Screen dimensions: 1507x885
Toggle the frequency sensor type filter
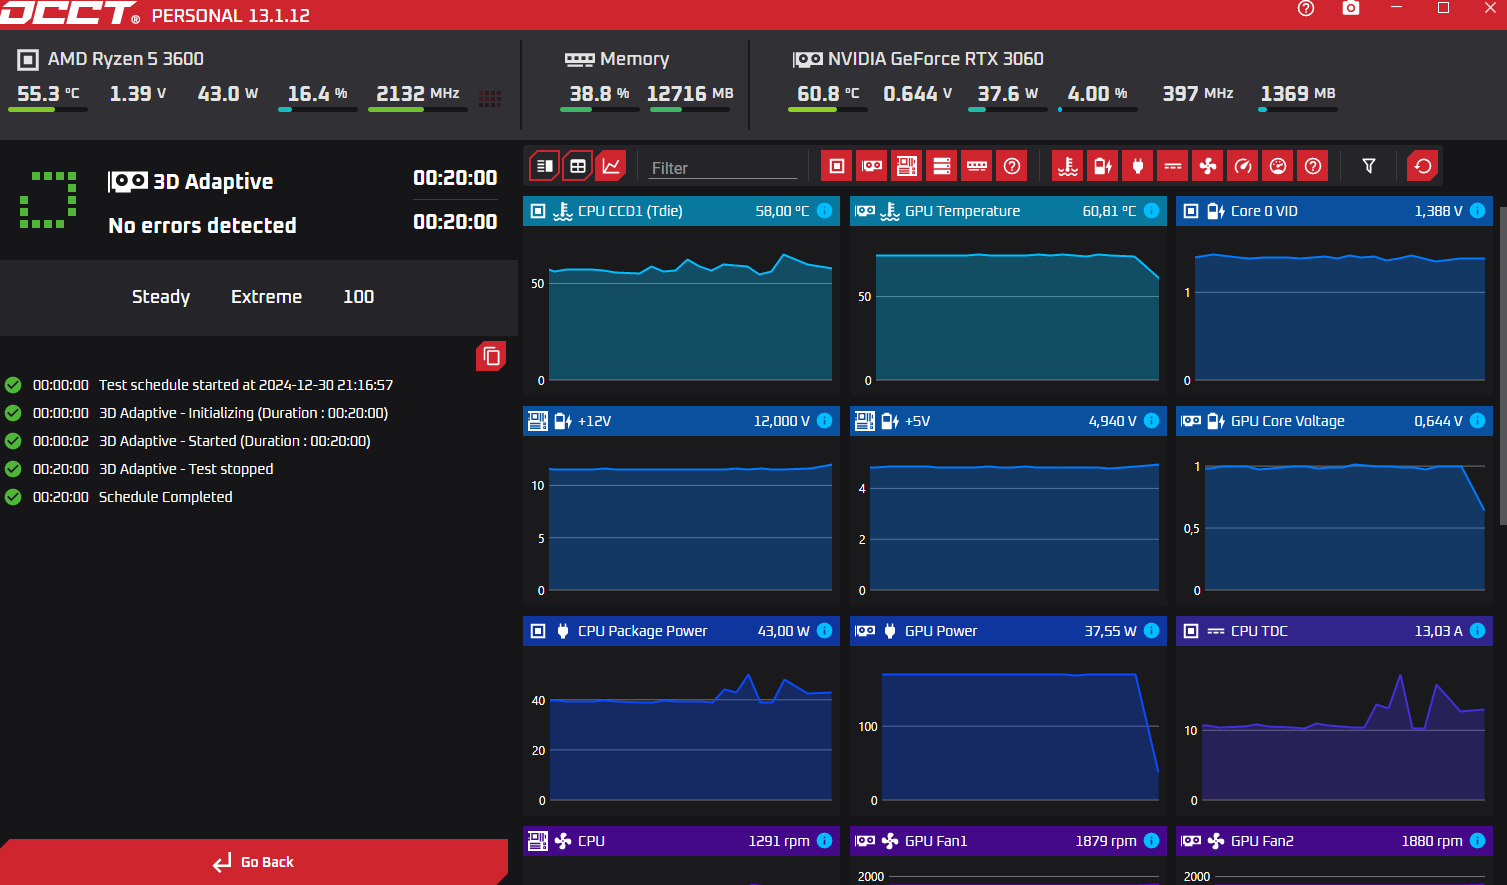(x=1243, y=166)
